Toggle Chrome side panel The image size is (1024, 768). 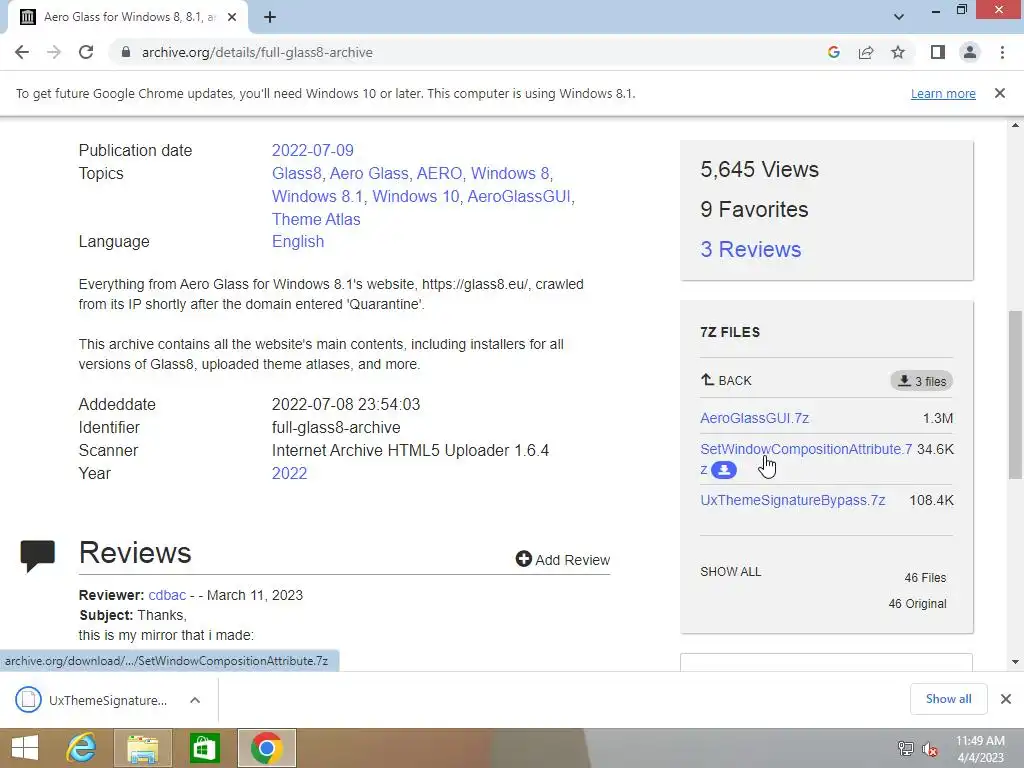point(938,52)
